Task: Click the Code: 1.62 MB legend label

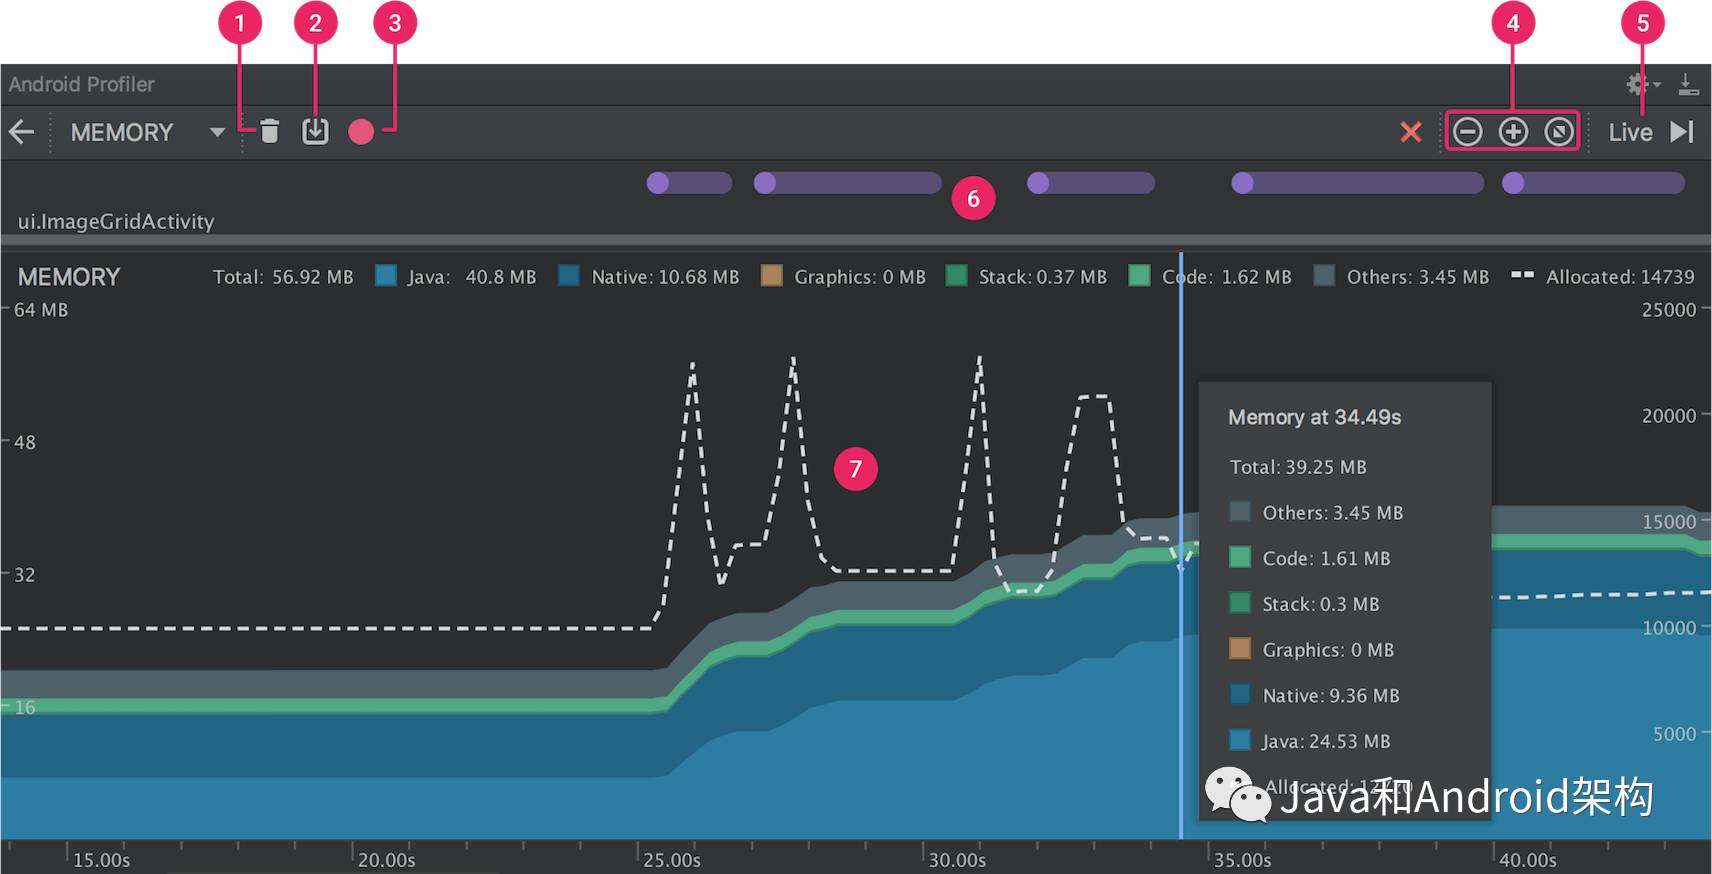Action: click(1227, 277)
